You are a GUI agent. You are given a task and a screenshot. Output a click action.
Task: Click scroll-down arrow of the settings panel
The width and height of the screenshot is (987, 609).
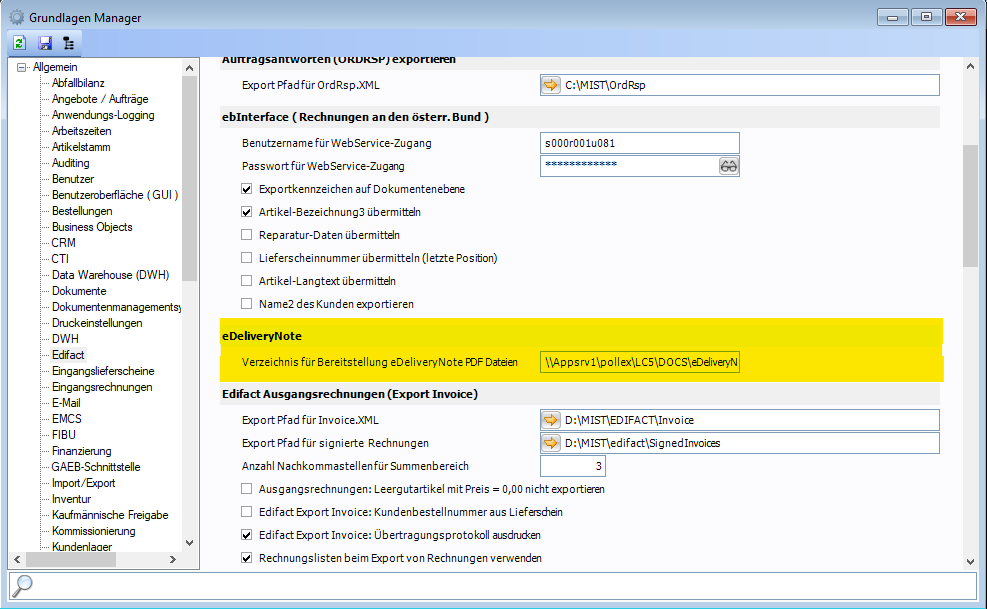[x=969, y=562]
